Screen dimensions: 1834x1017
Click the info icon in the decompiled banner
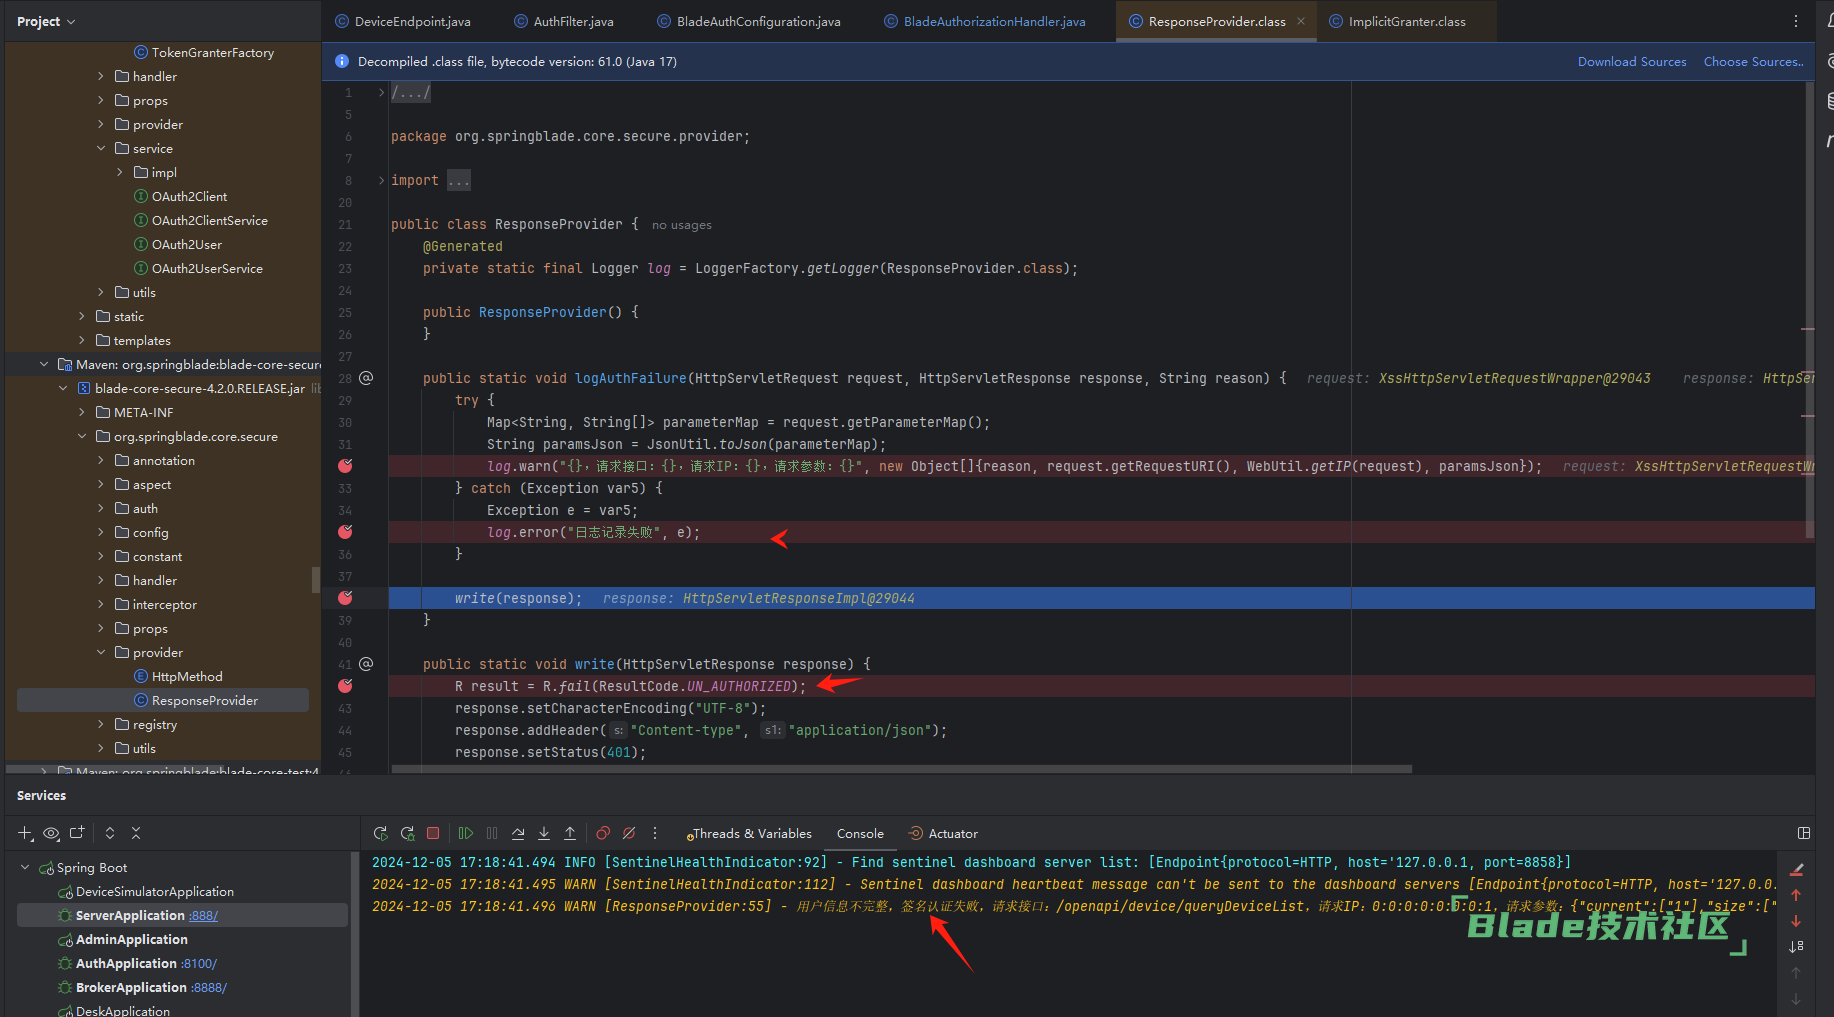click(x=342, y=62)
